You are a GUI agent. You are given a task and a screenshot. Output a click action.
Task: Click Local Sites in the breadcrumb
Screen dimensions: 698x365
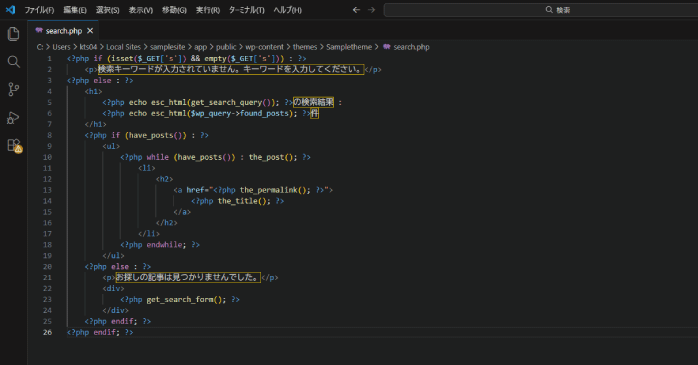(x=123, y=47)
